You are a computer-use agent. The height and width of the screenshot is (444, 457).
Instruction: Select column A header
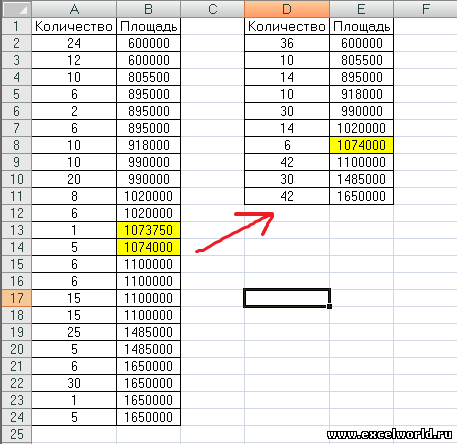(74, 9)
